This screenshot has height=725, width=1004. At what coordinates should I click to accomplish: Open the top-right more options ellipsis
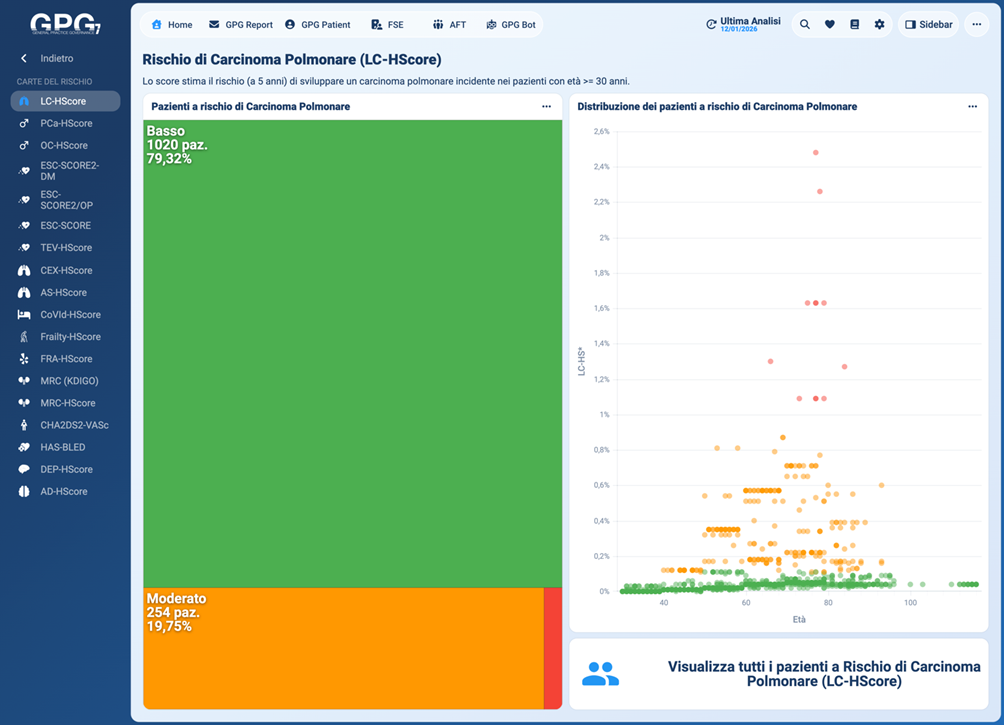(976, 25)
